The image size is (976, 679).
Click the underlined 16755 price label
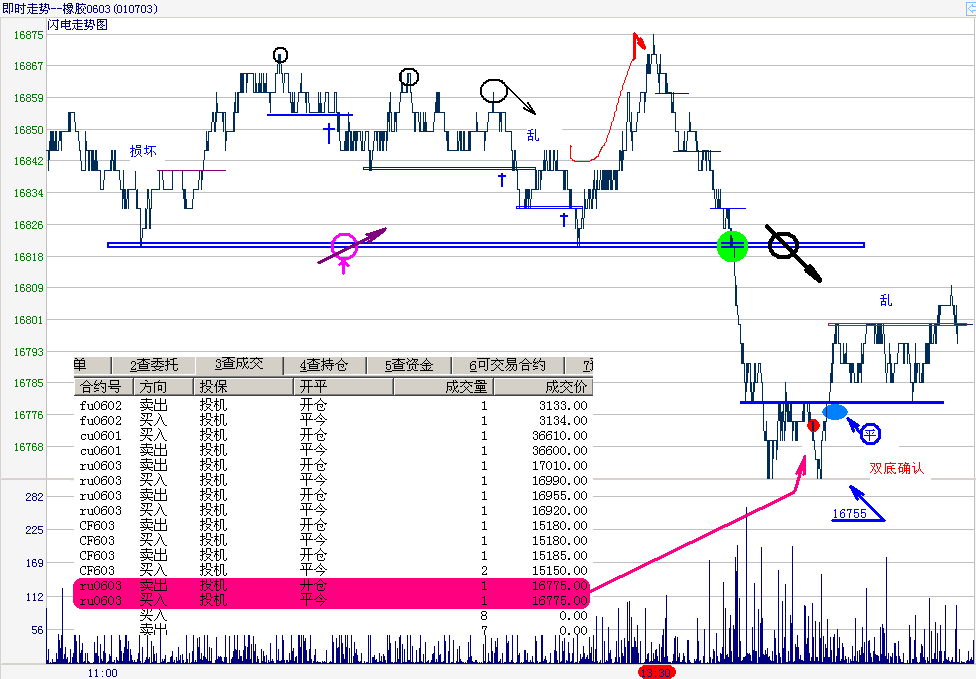pos(849,514)
